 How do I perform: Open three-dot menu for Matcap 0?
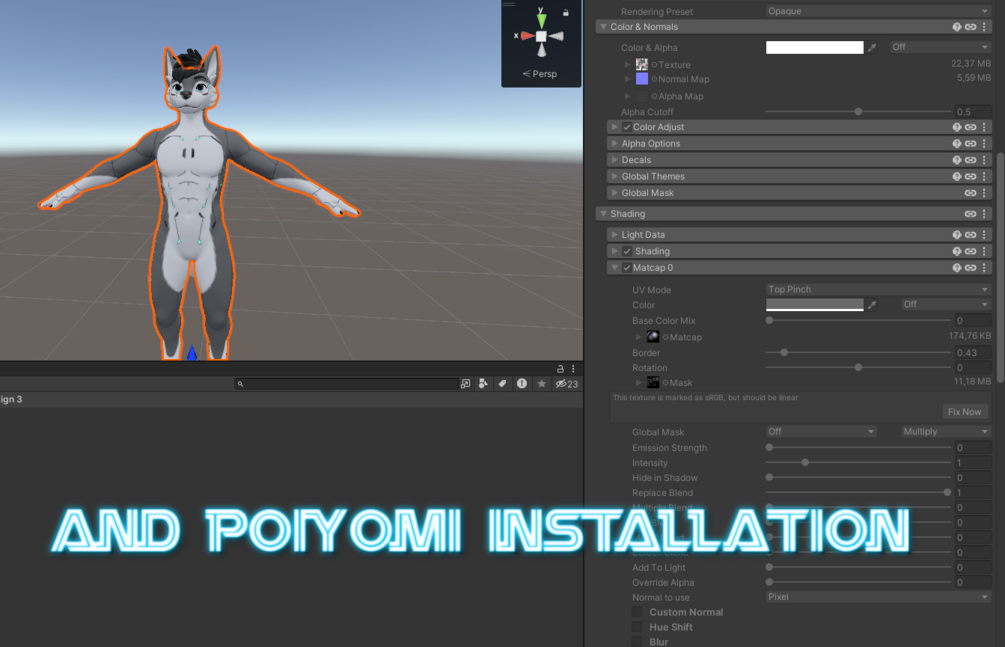(984, 267)
